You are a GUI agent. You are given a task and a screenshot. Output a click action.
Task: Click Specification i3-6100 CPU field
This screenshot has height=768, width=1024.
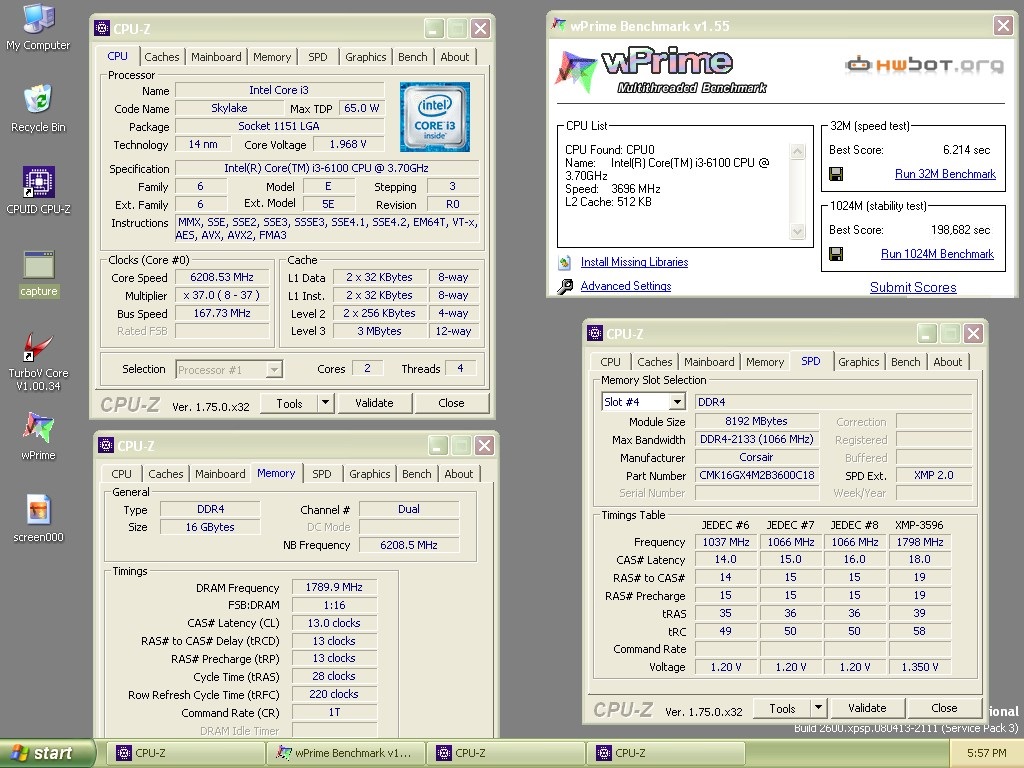pyautogui.click(x=327, y=168)
